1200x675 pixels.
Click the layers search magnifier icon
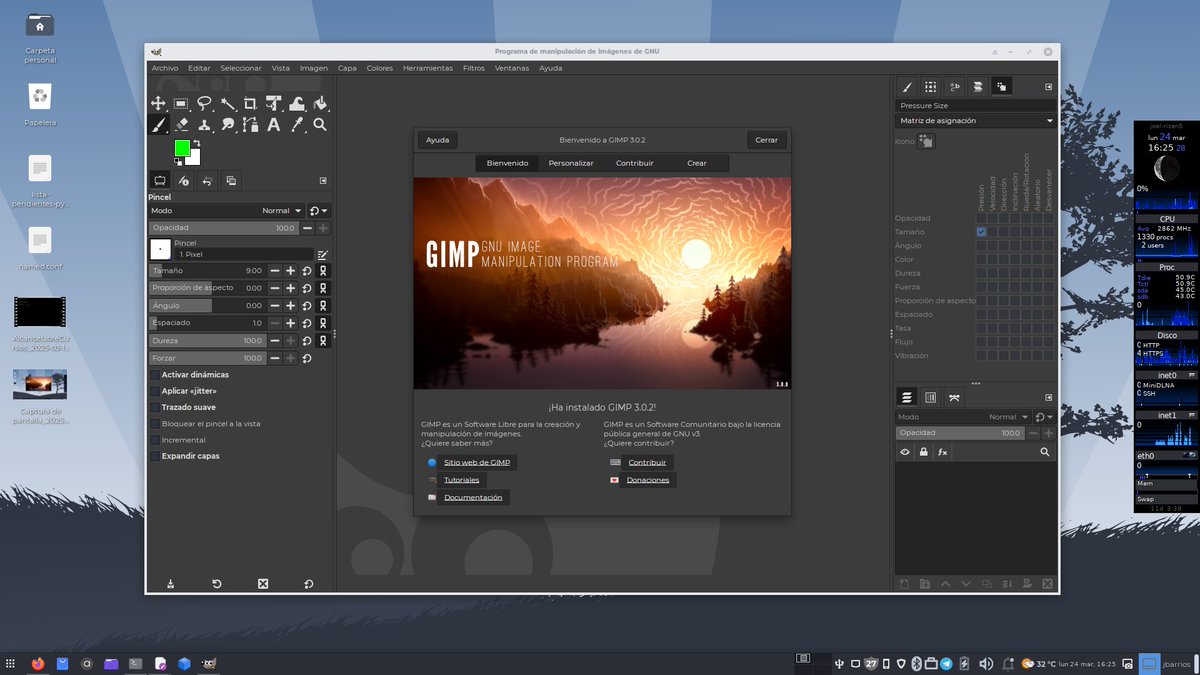click(1045, 453)
